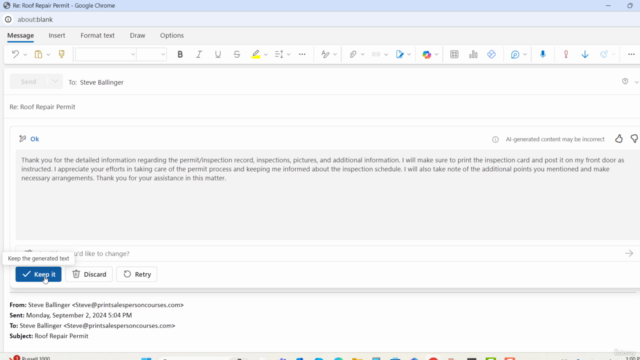
Task: Start Dictate with microphone icon
Action: point(543,54)
